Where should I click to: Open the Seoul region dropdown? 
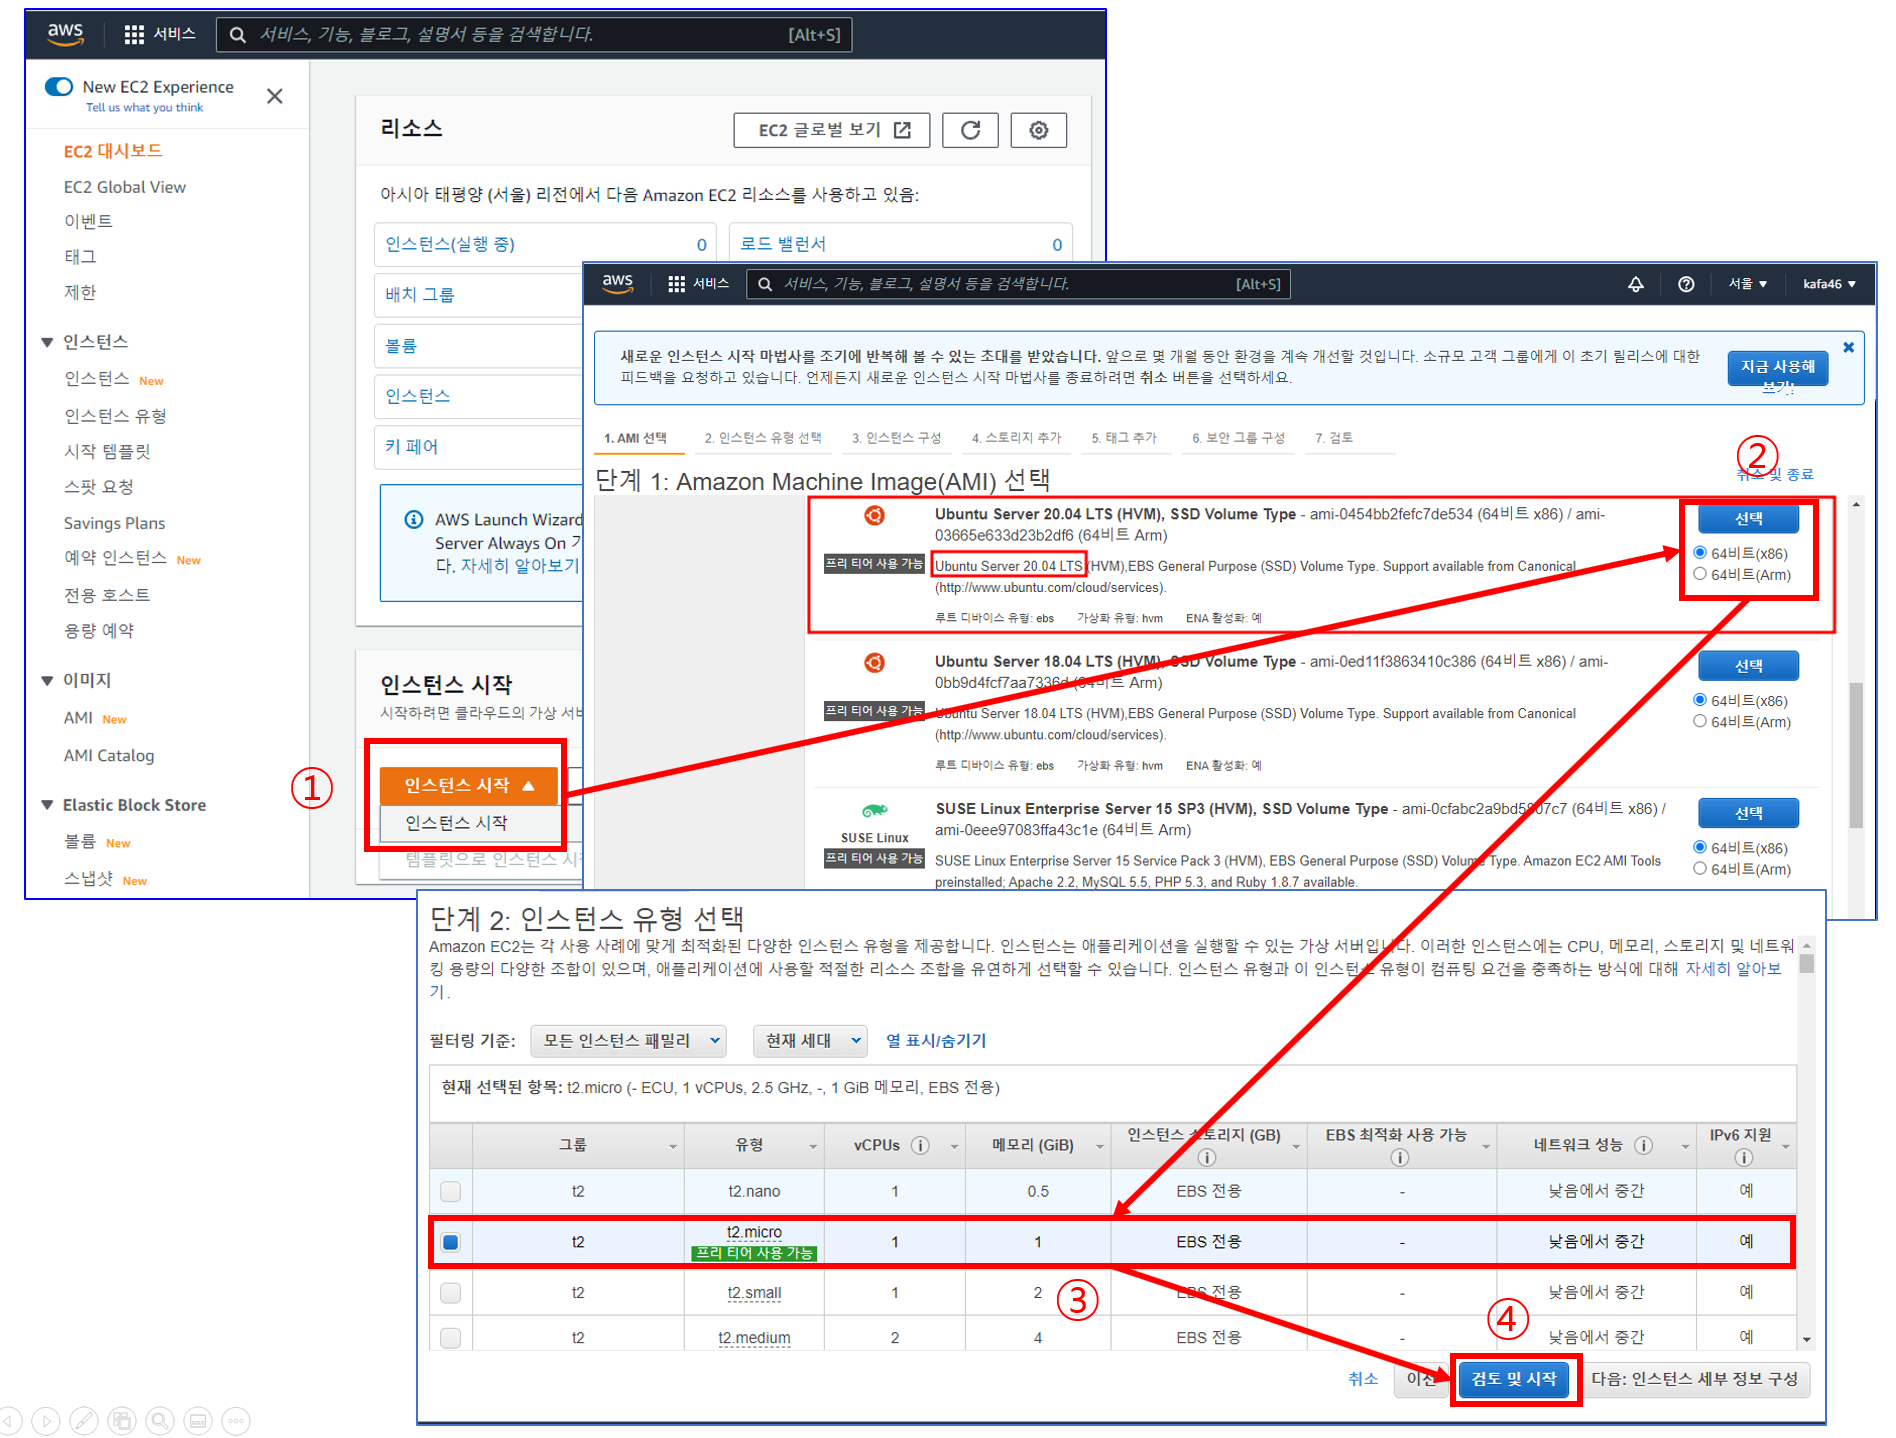pos(1747,284)
